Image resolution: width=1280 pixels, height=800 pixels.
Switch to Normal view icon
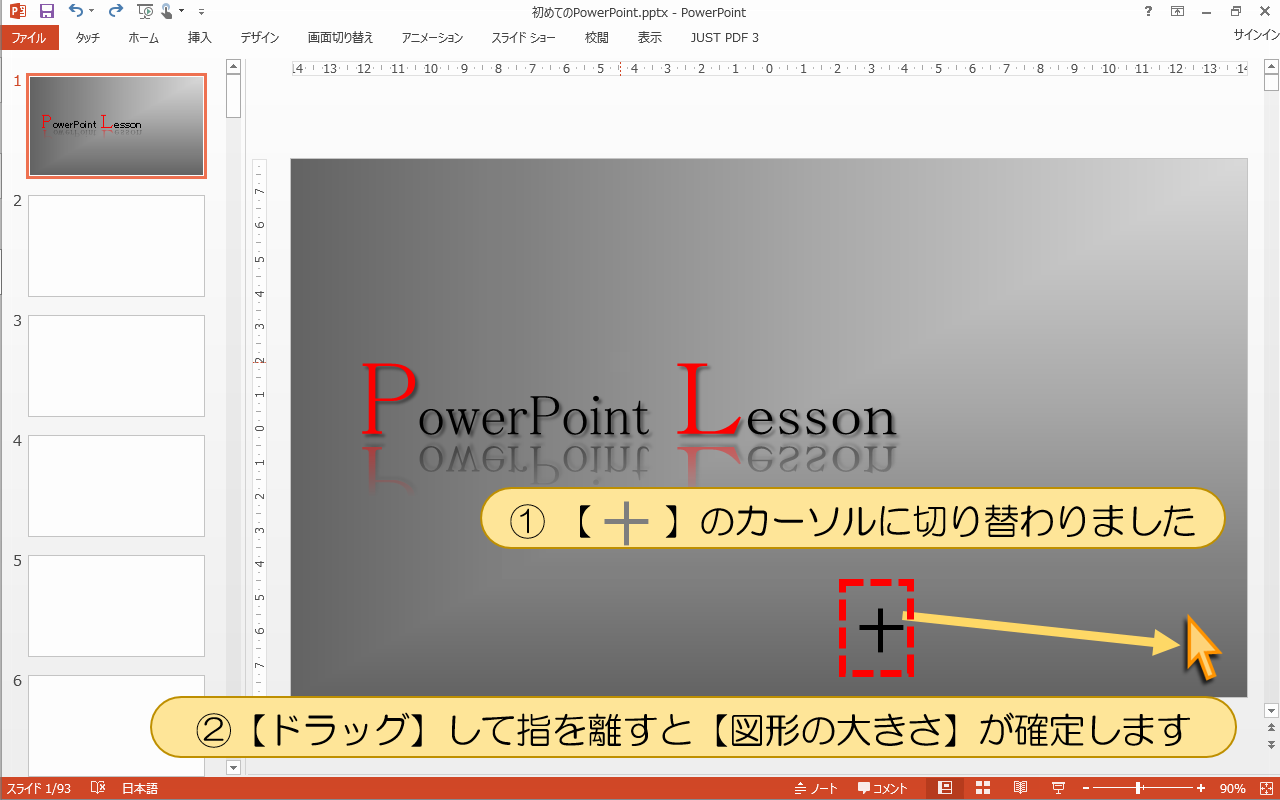pyautogui.click(x=945, y=788)
